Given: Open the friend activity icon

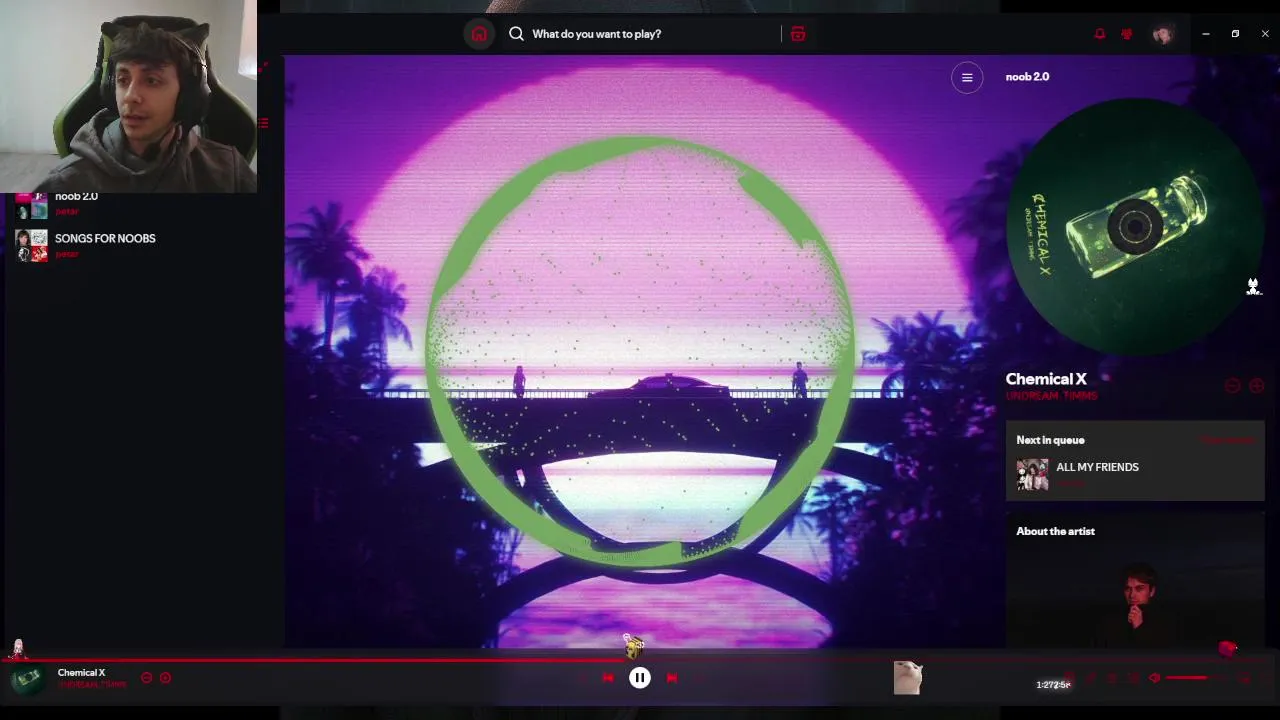Looking at the screenshot, I should click(x=1127, y=34).
